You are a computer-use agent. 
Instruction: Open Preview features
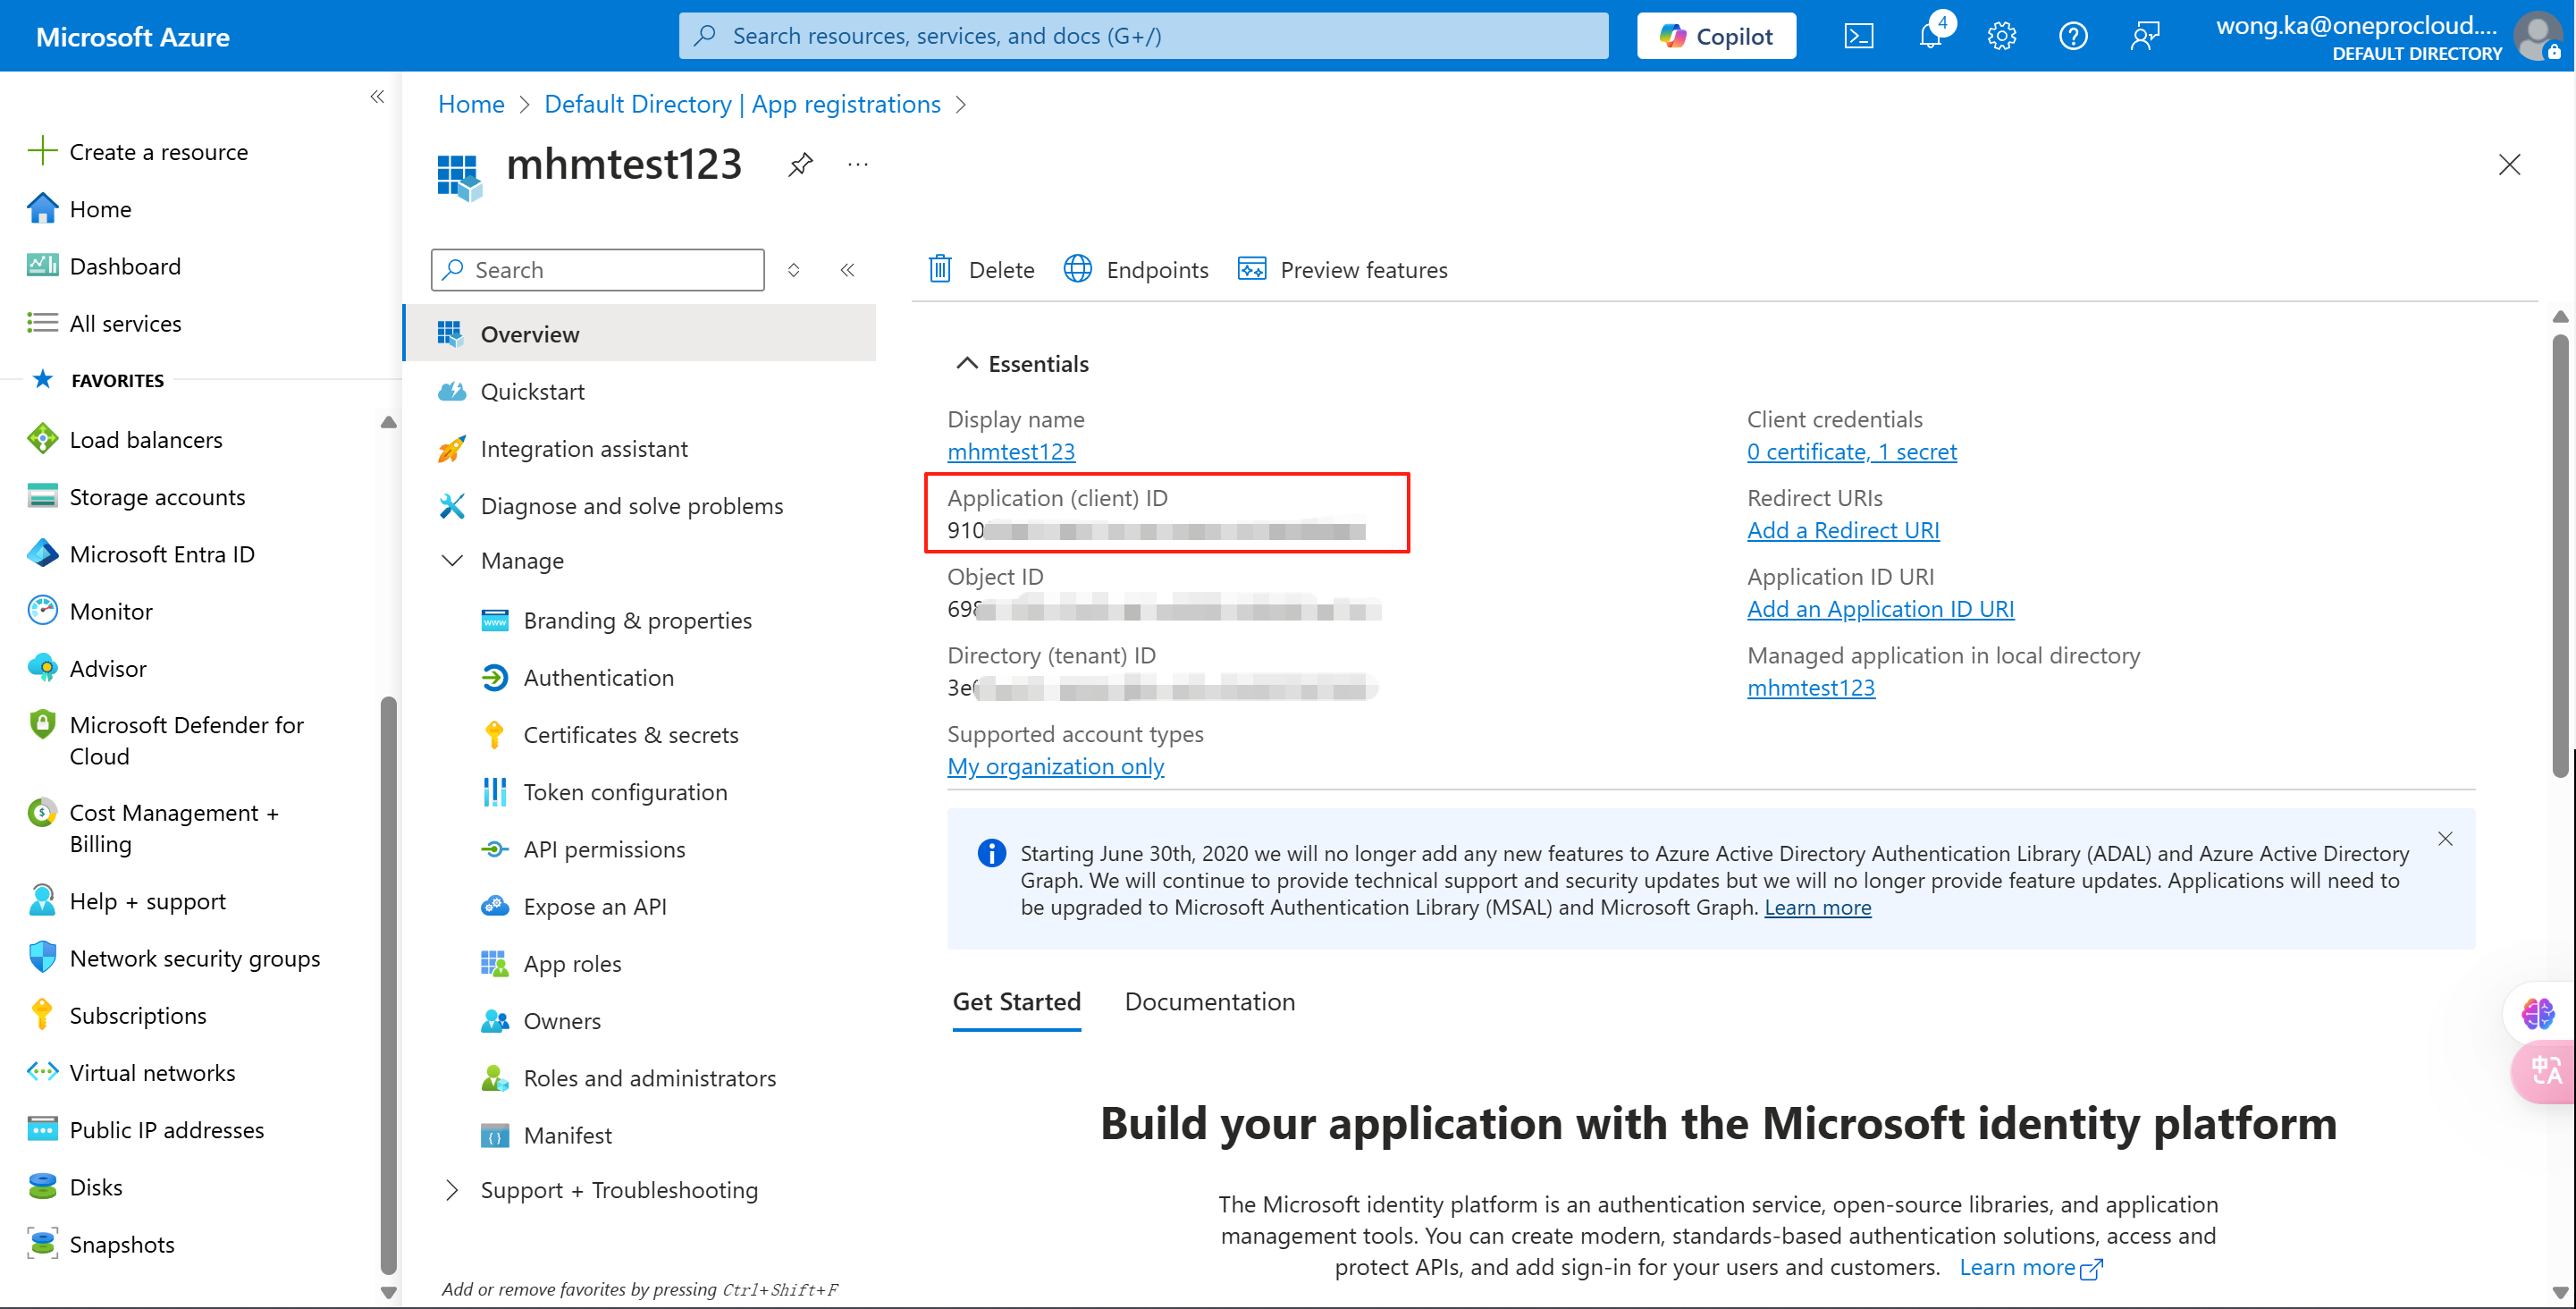[1343, 270]
